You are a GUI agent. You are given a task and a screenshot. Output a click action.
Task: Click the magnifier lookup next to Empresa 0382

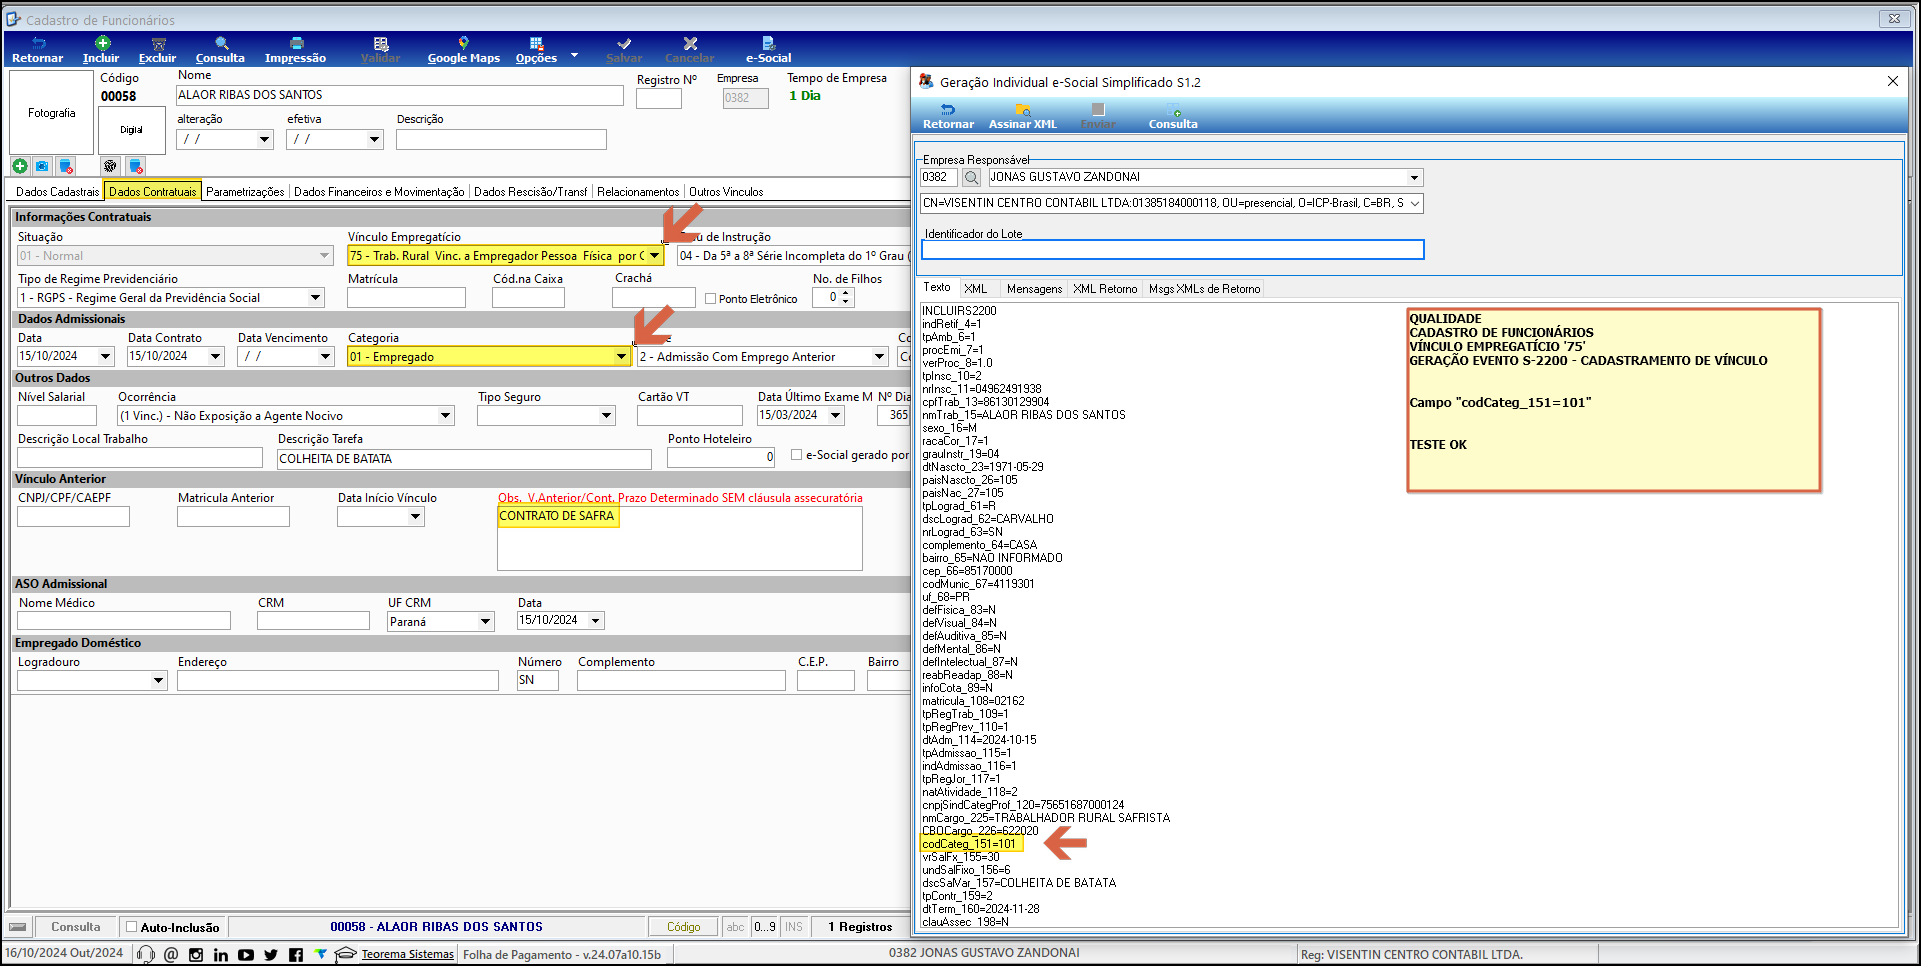click(971, 178)
